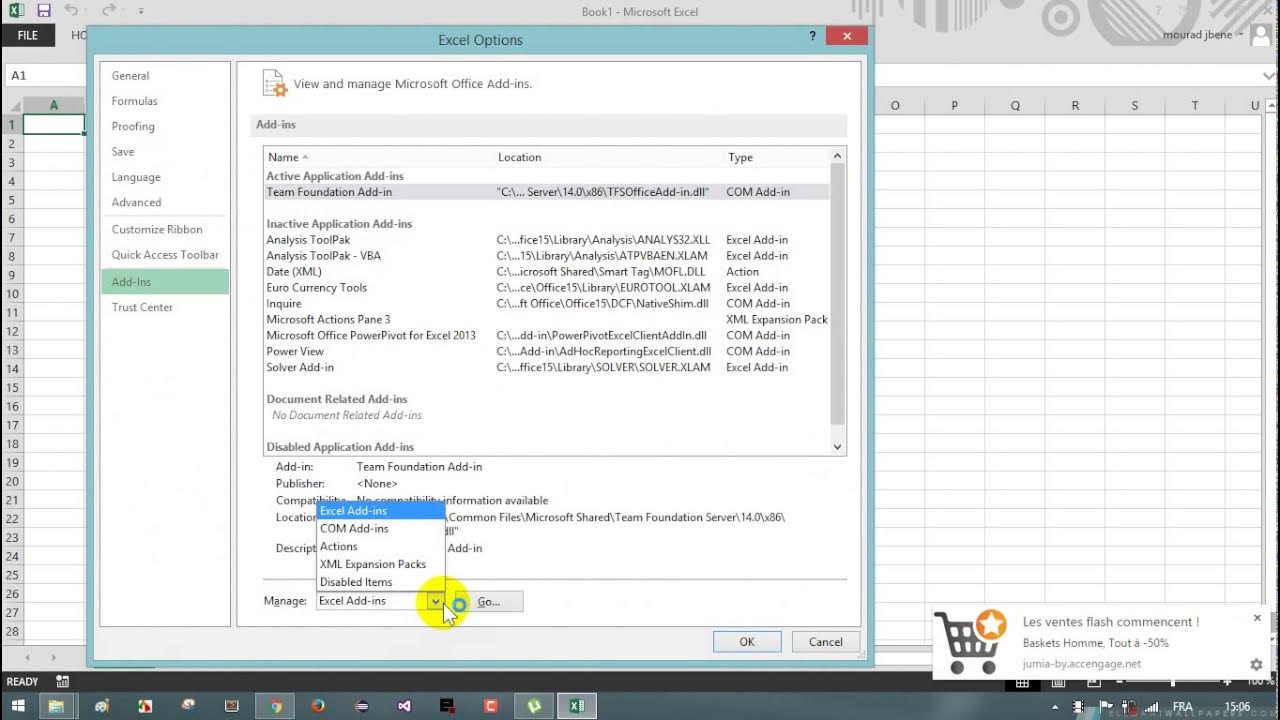The height and width of the screenshot is (720, 1280).
Task: Open the FILE tab
Action: click(28, 35)
